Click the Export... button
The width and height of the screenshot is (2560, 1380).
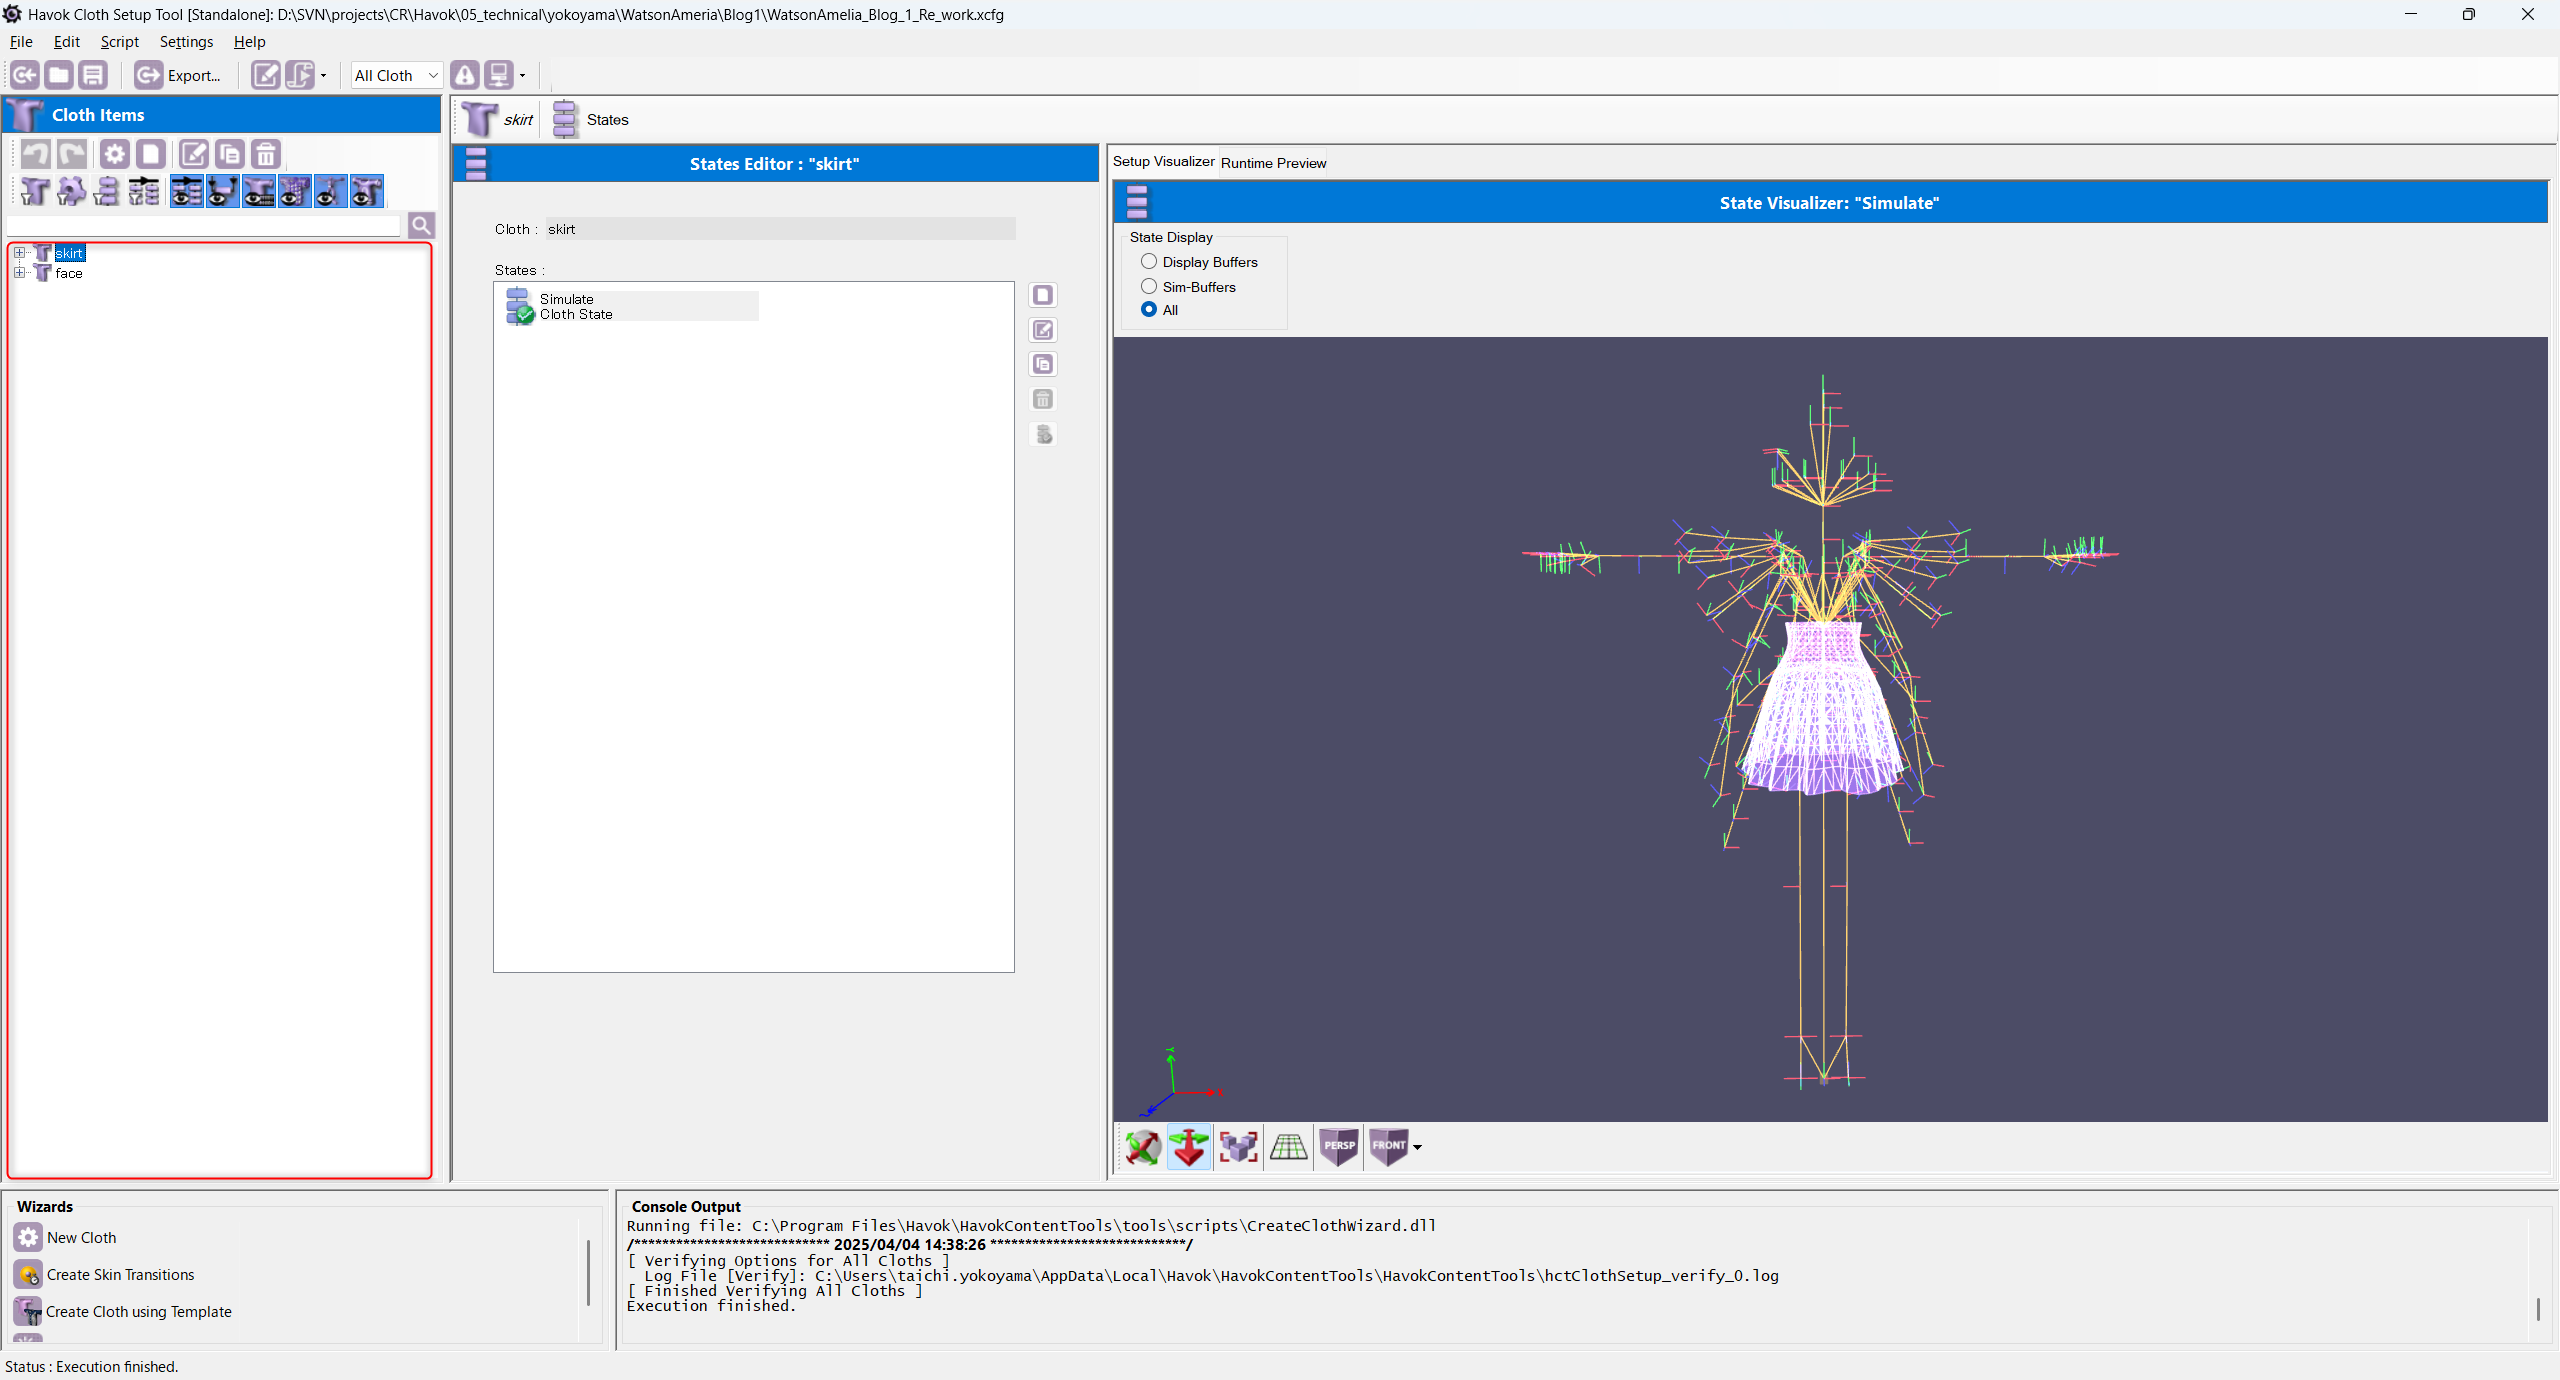point(179,75)
